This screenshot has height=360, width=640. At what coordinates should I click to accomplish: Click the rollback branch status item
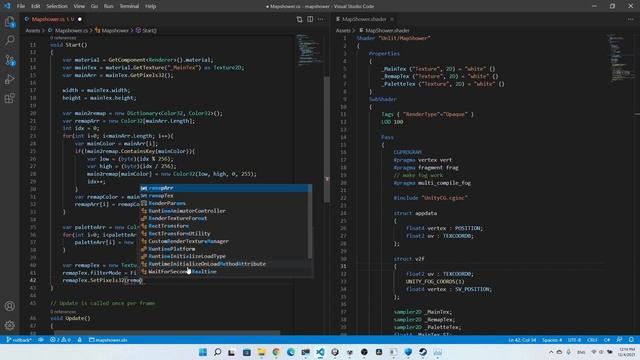click(x=19, y=340)
